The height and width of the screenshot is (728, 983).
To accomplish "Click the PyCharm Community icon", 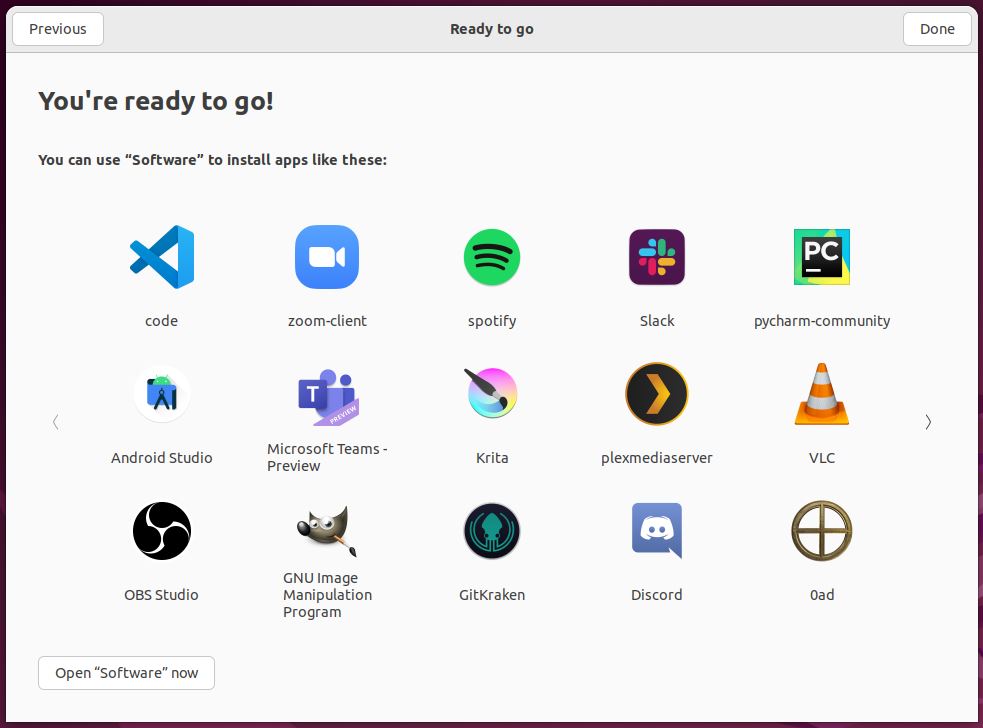I will click(x=822, y=257).
